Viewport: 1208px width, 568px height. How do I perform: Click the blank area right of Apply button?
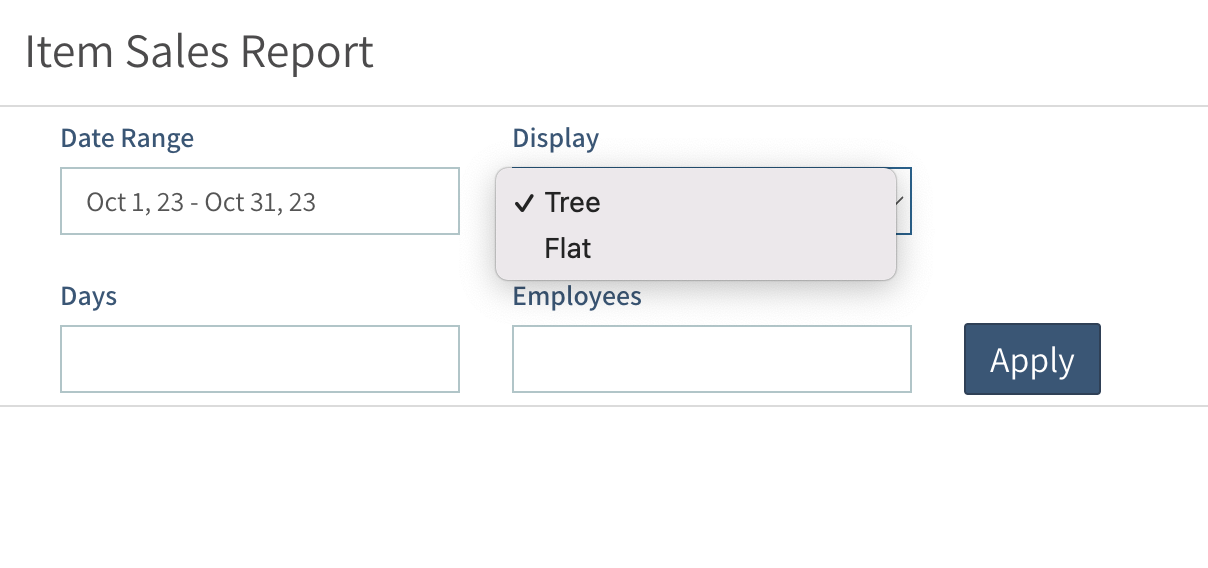1155,359
